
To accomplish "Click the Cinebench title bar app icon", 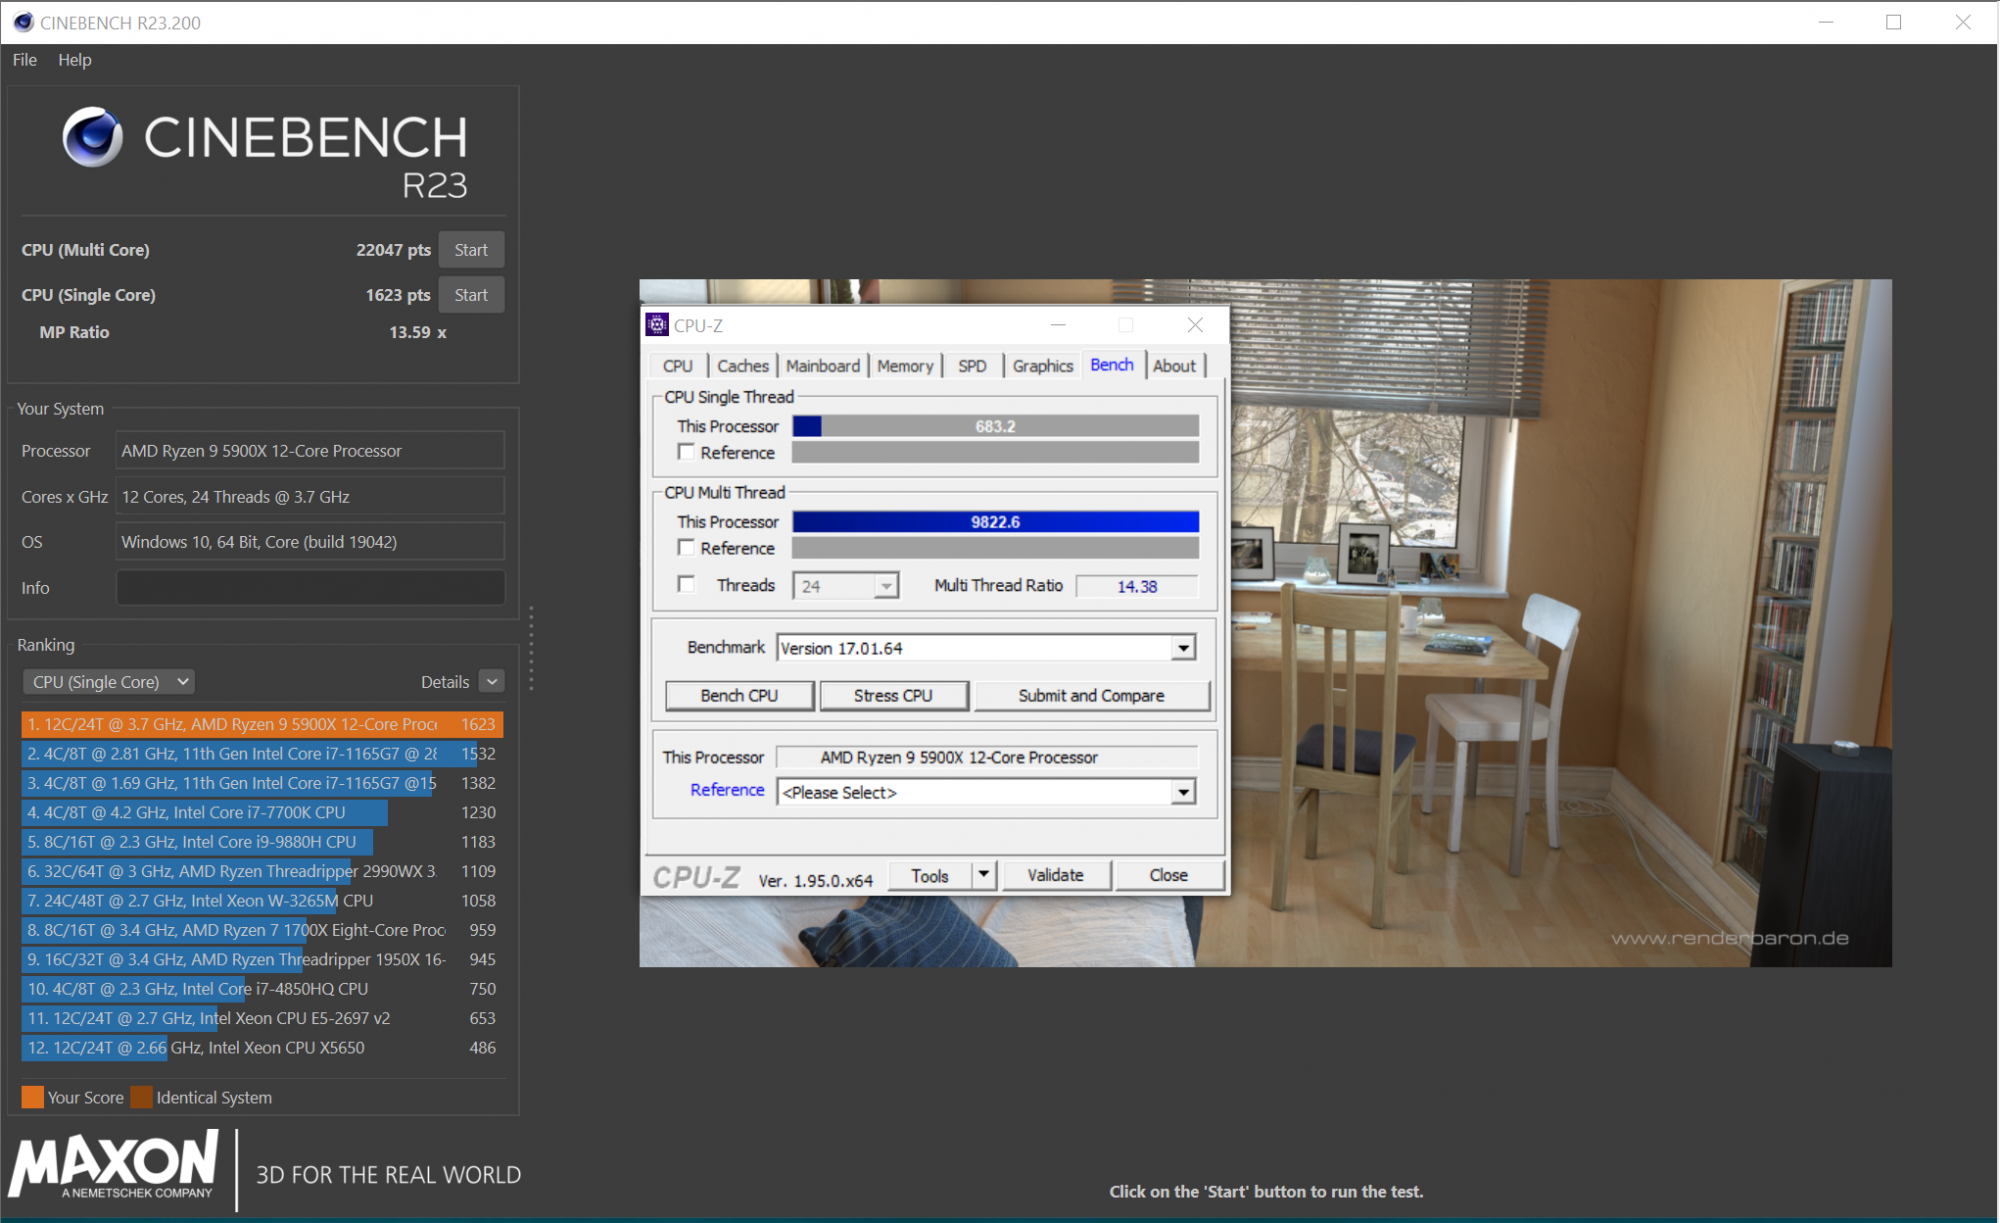I will pyautogui.click(x=23, y=22).
